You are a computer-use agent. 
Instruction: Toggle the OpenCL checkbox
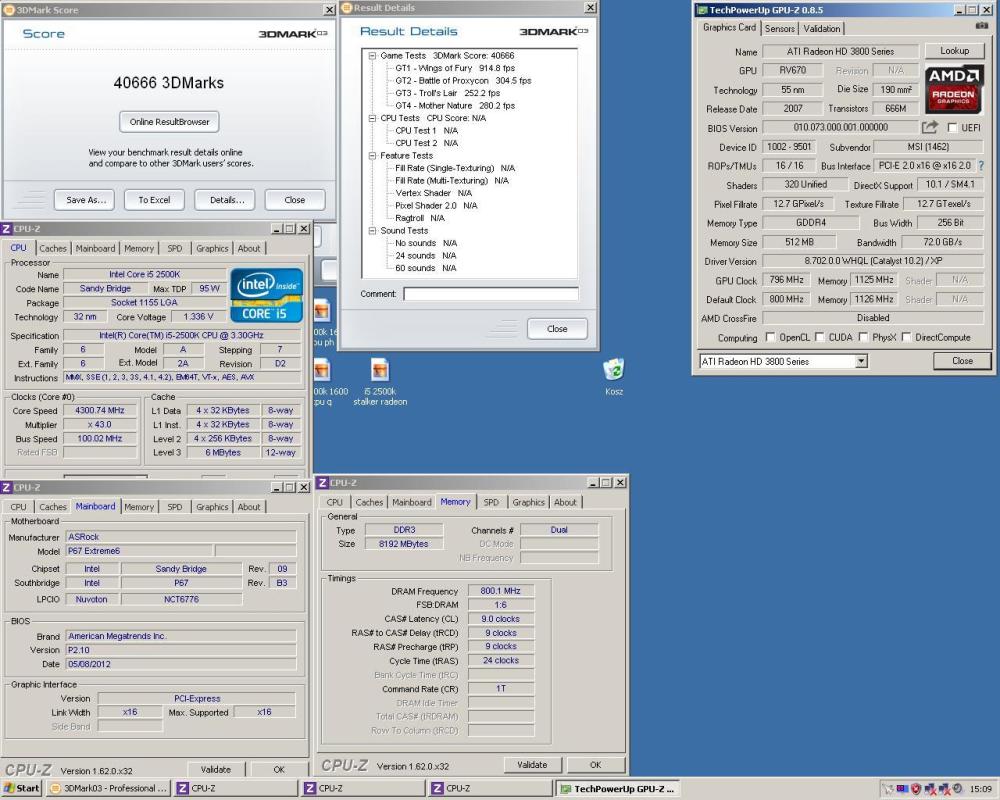pyautogui.click(x=770, y=337)
